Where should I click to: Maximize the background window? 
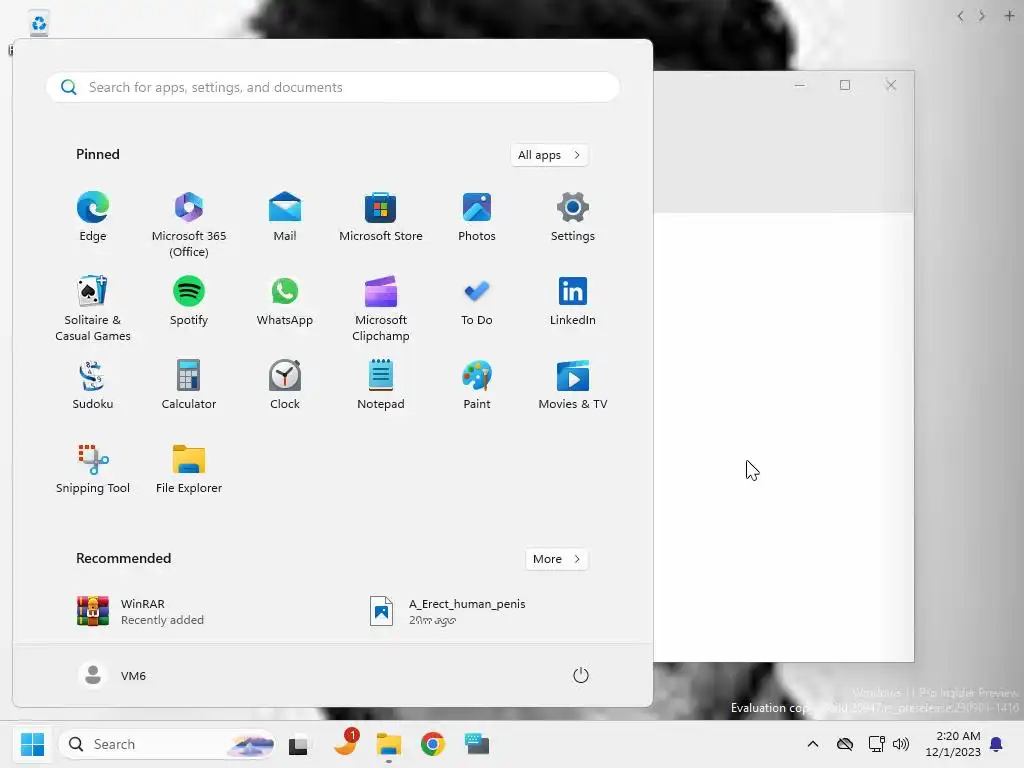(845, 85)
